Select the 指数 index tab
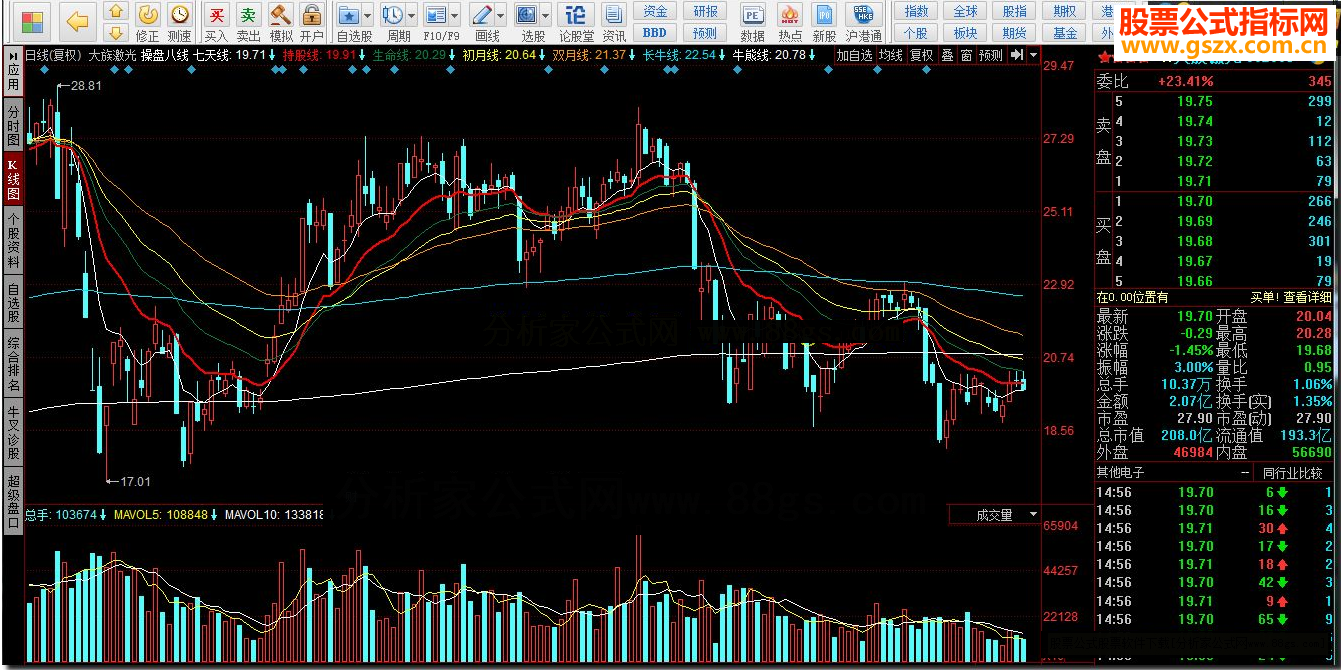The image size is (1341, 670). [916, 12]
